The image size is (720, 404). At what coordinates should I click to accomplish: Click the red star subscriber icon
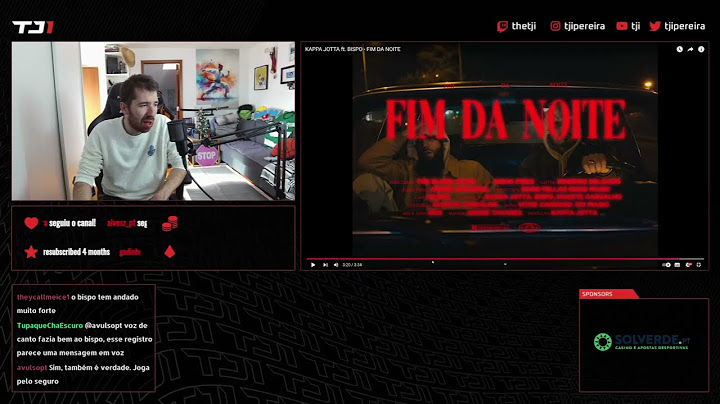pos(31,252)
